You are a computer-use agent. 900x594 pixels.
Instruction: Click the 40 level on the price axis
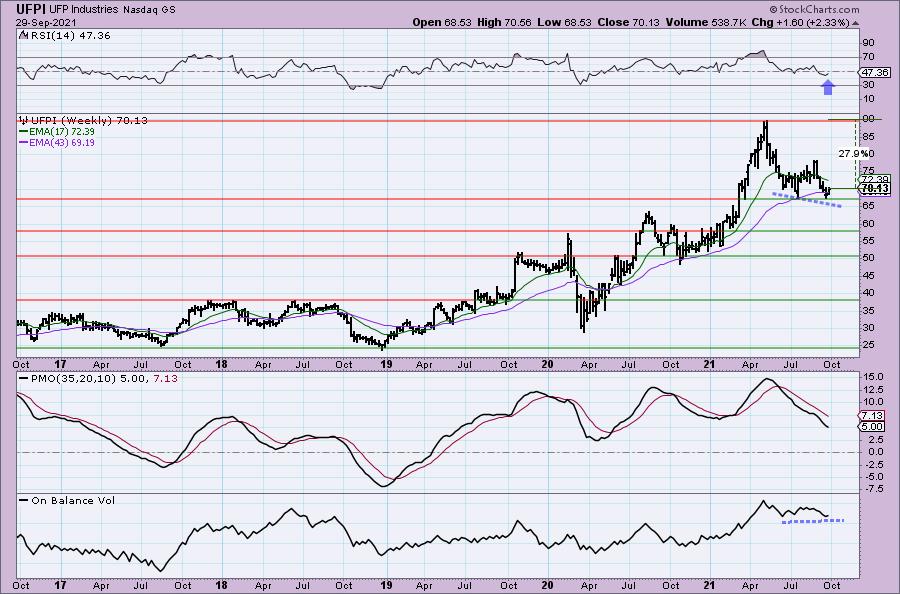click(x=868, y=293)
